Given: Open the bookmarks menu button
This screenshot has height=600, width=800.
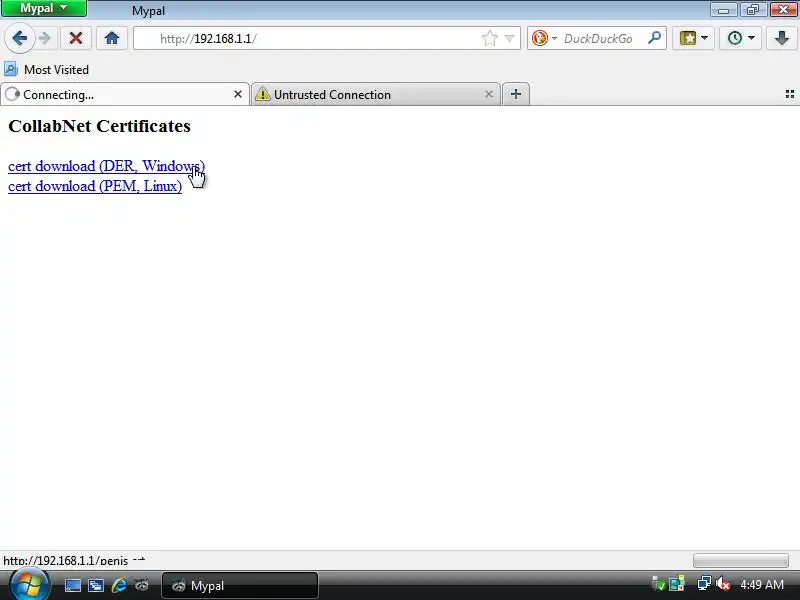Looking at the screenshot, I should coord(687,38).
